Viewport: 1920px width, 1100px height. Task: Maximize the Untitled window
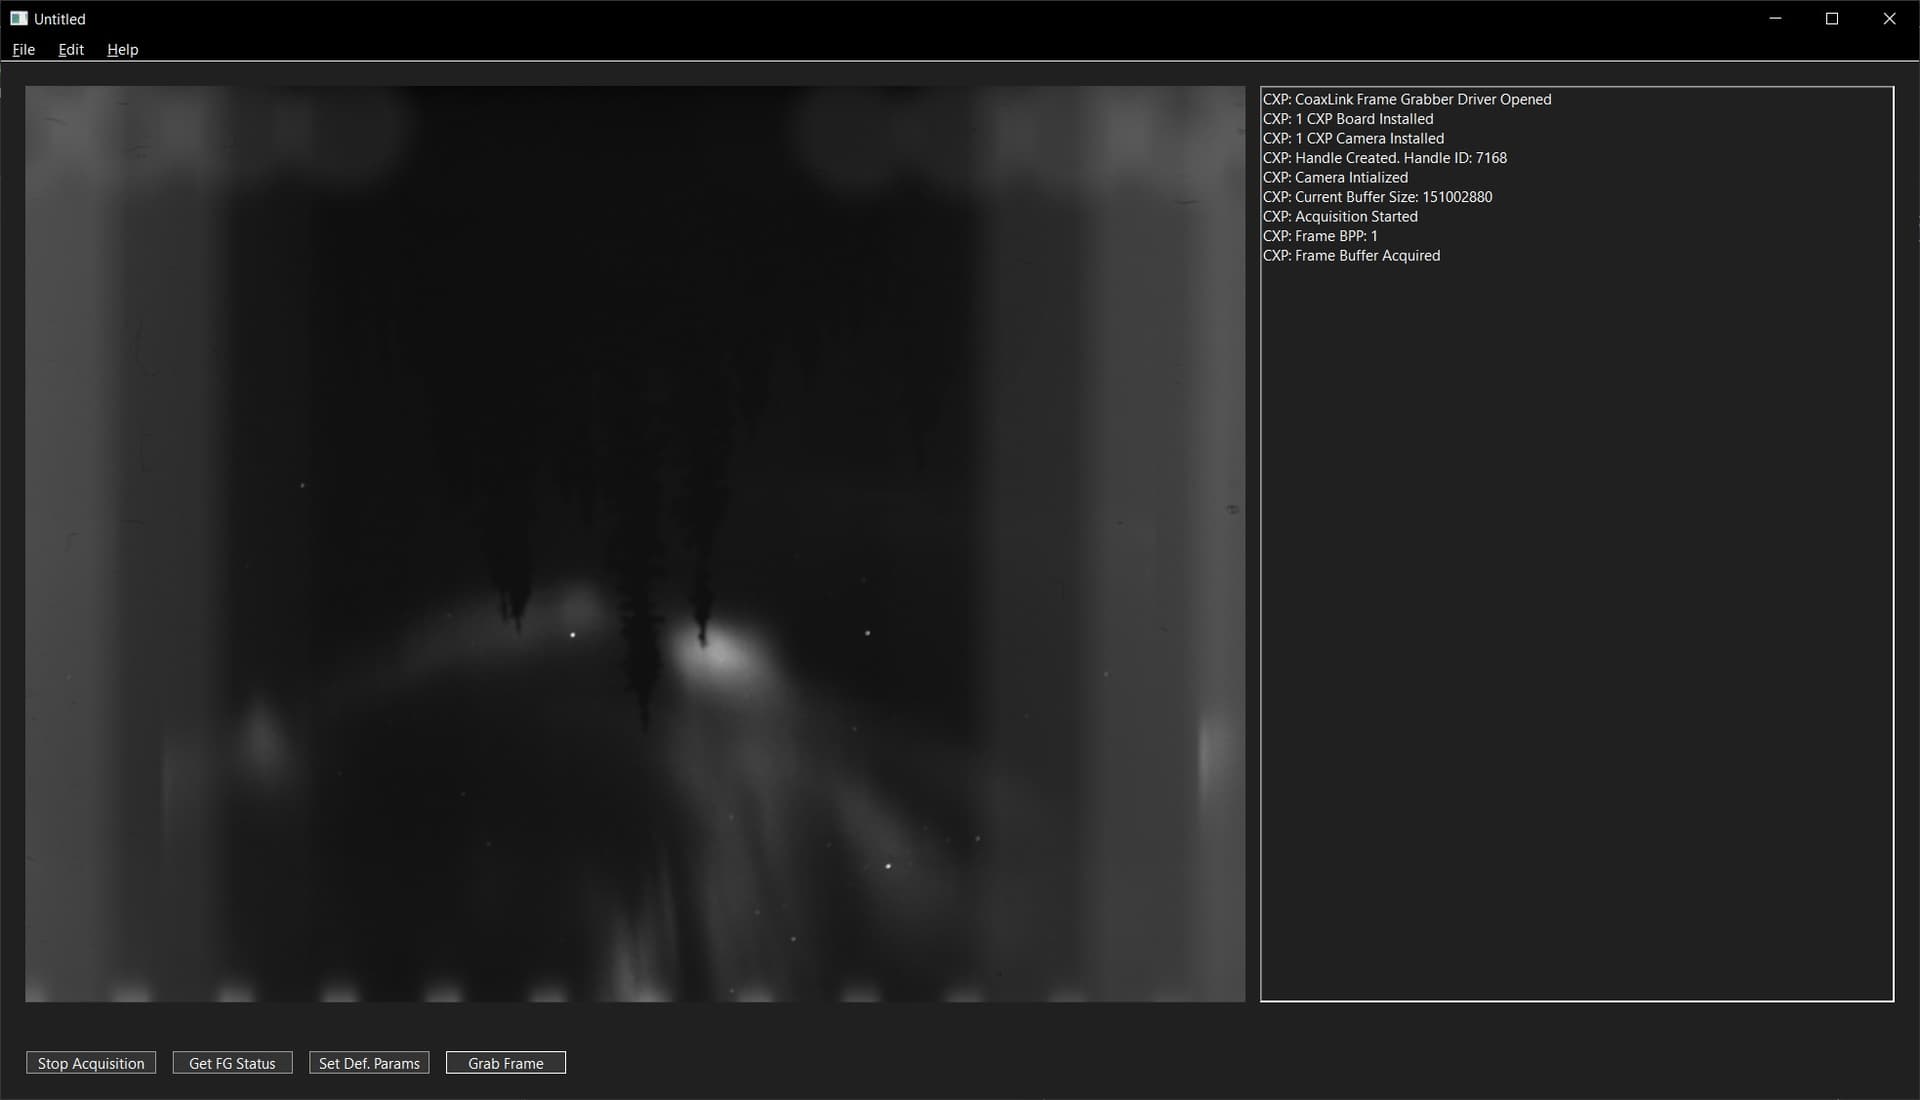[x=1832, y=18]
